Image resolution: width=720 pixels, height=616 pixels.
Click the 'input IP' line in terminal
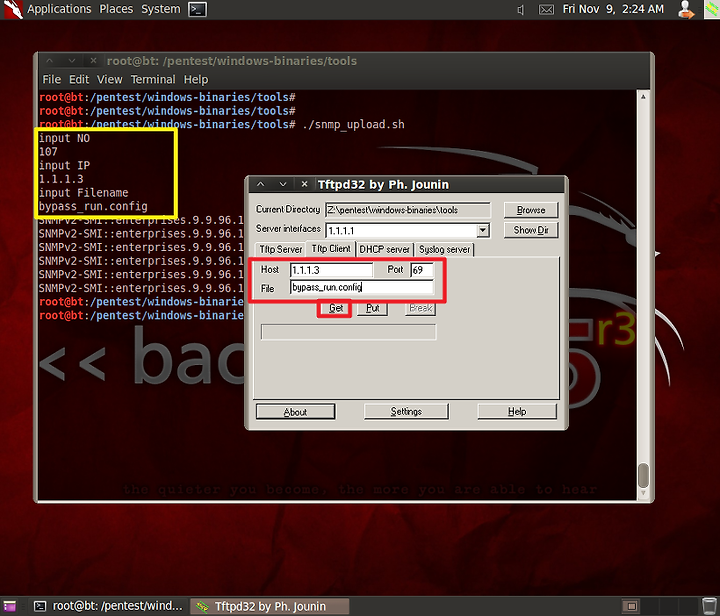64,165
